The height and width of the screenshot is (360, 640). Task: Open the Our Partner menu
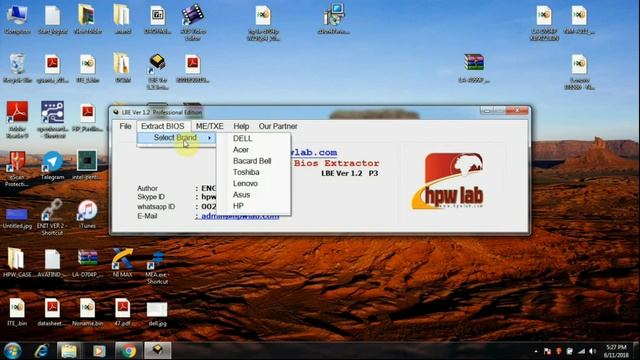278,126
